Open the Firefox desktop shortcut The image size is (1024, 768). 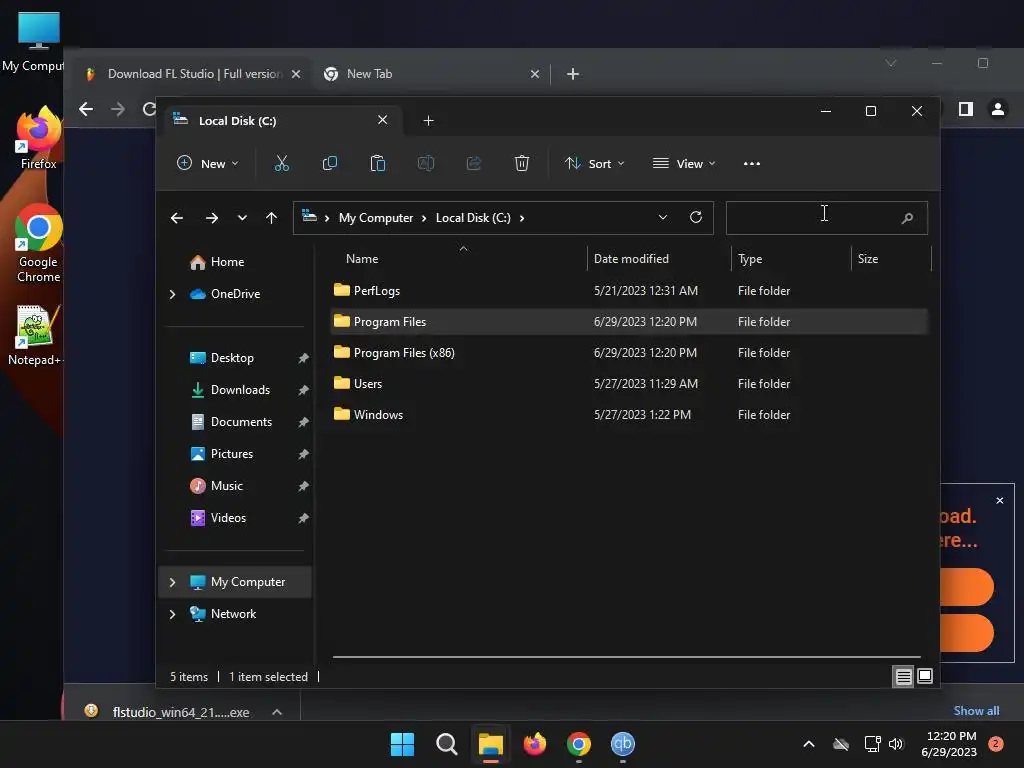click(39, 138)
